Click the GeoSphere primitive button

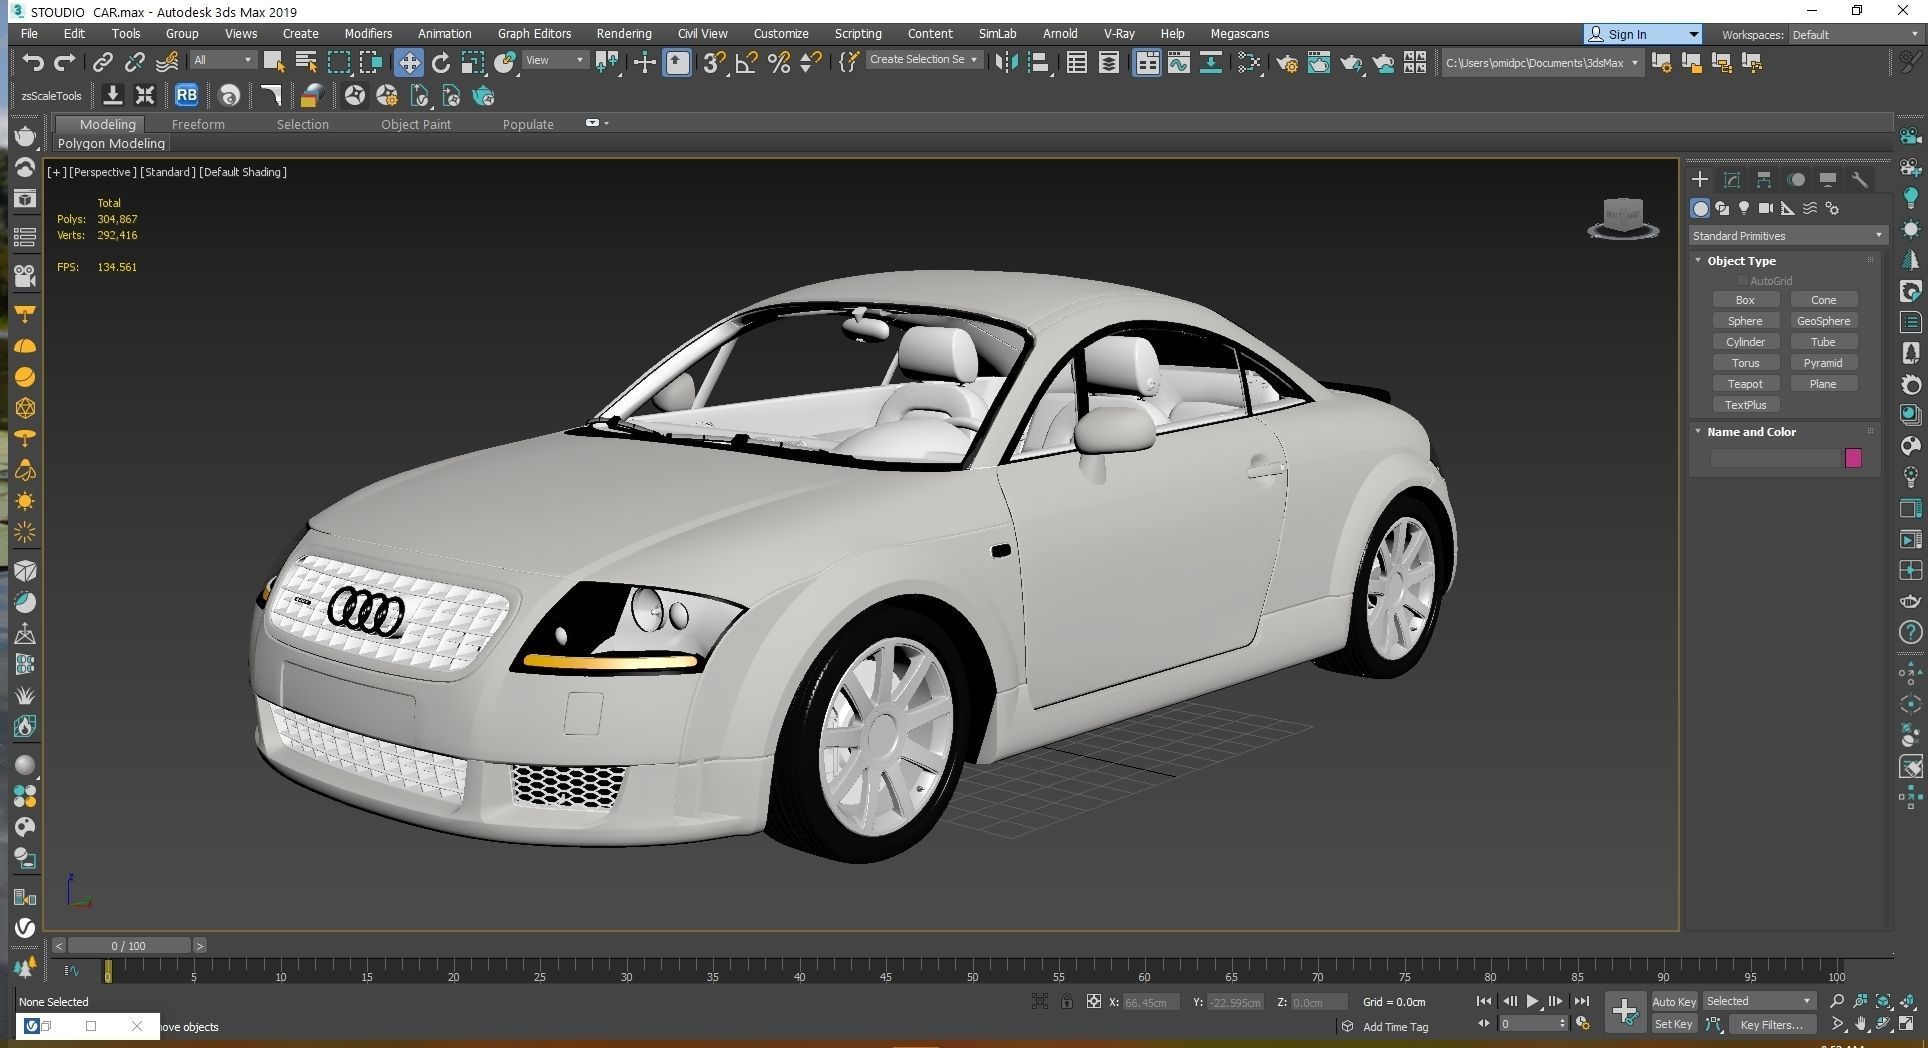[x=1823, y=321]
